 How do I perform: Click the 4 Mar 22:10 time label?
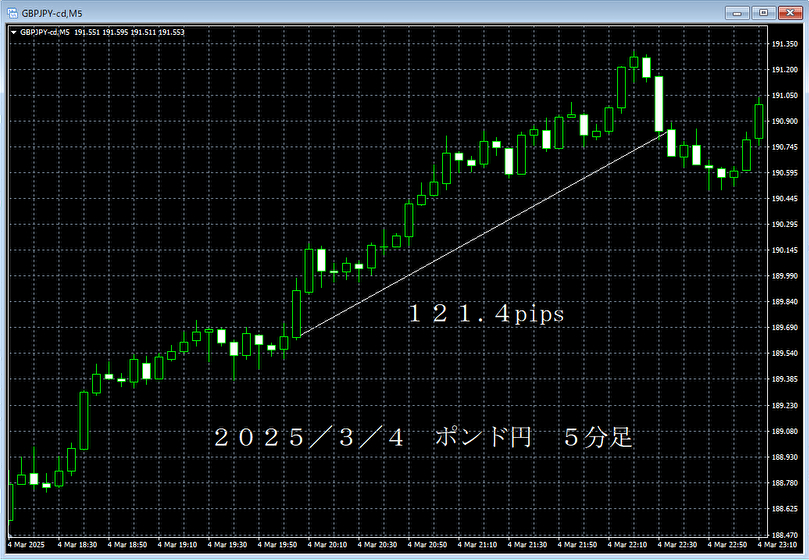[x=627, y=545]
